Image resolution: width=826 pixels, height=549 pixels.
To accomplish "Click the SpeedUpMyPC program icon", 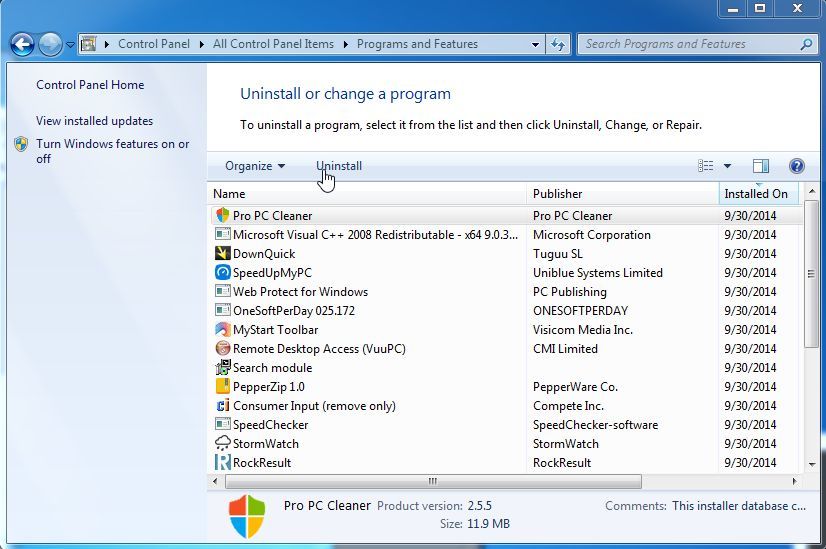I will pos(223,272).
